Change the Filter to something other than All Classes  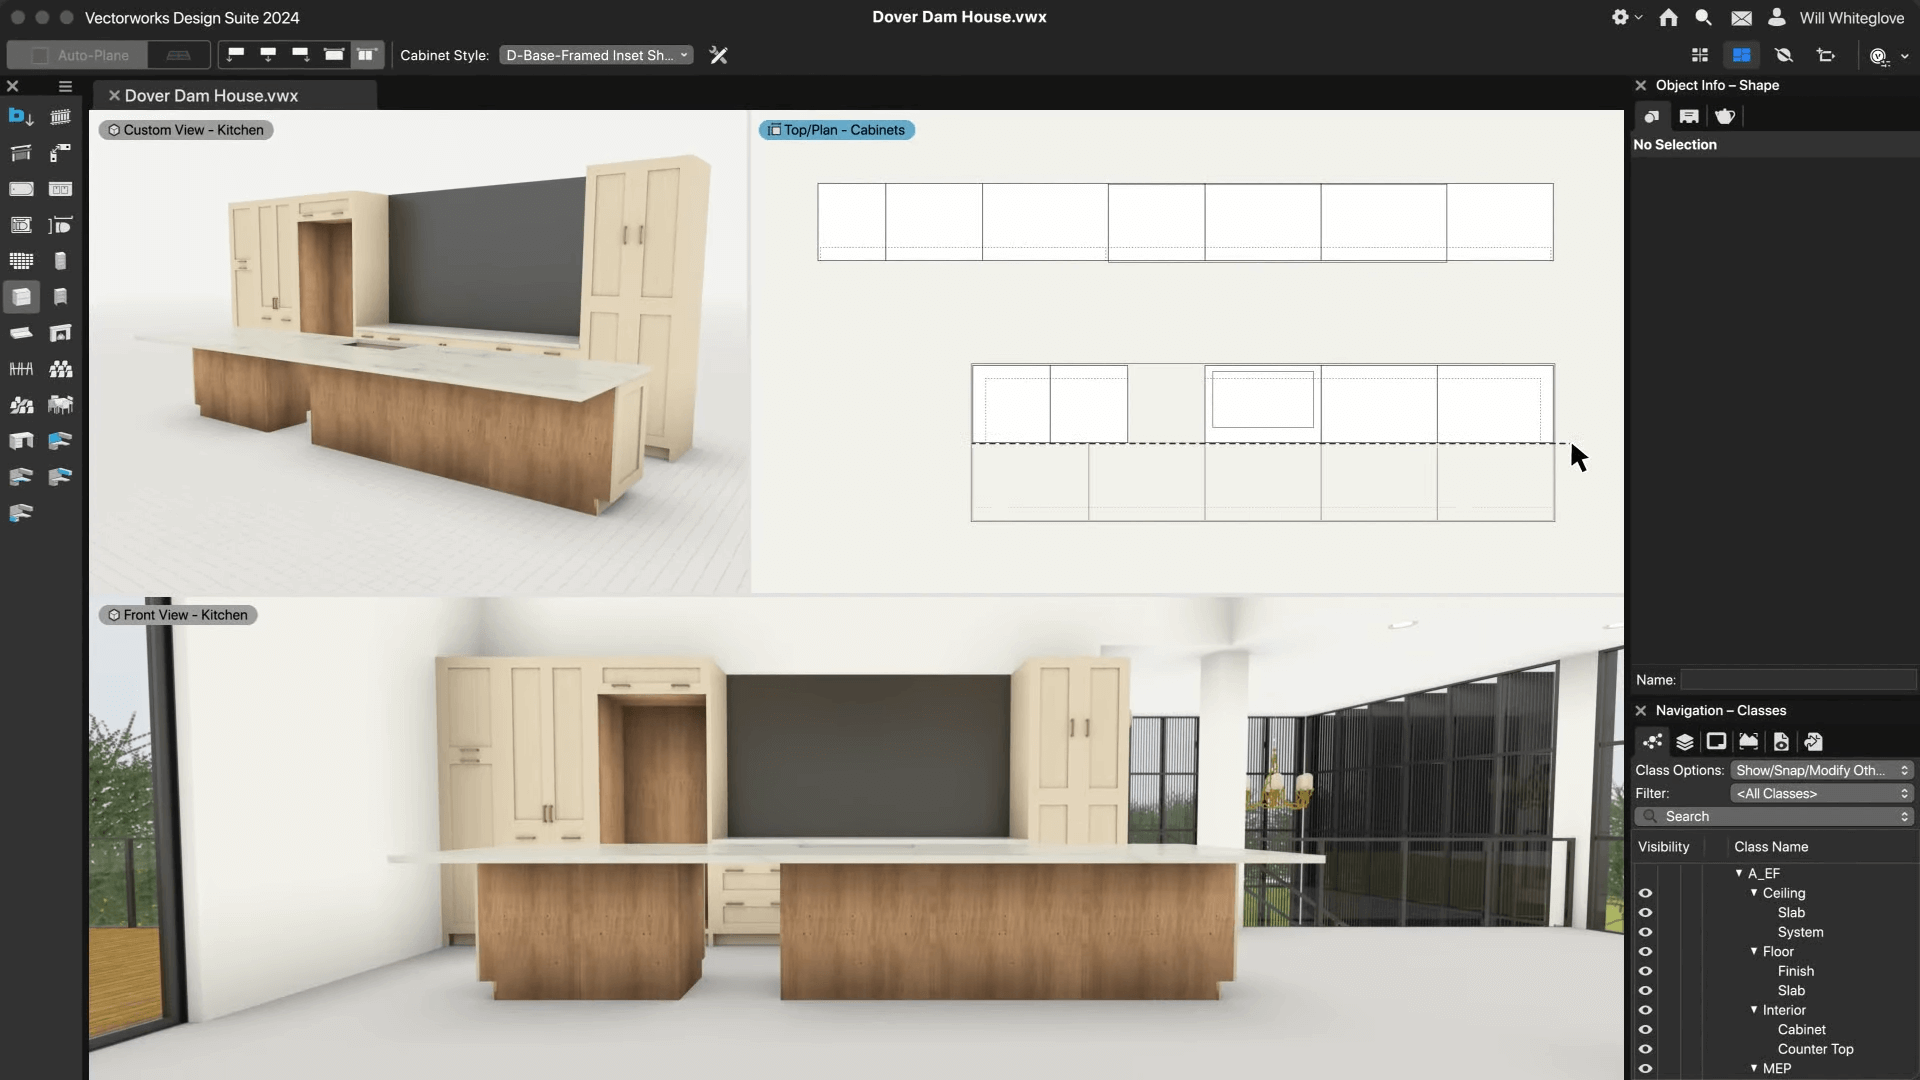[1820, 793]
